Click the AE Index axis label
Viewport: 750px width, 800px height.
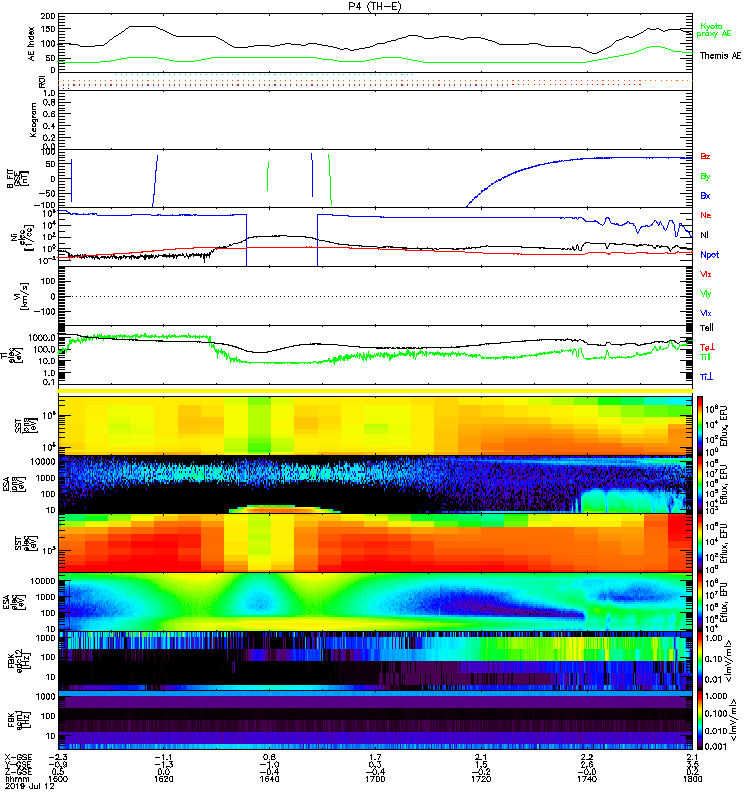click(32, 43)
